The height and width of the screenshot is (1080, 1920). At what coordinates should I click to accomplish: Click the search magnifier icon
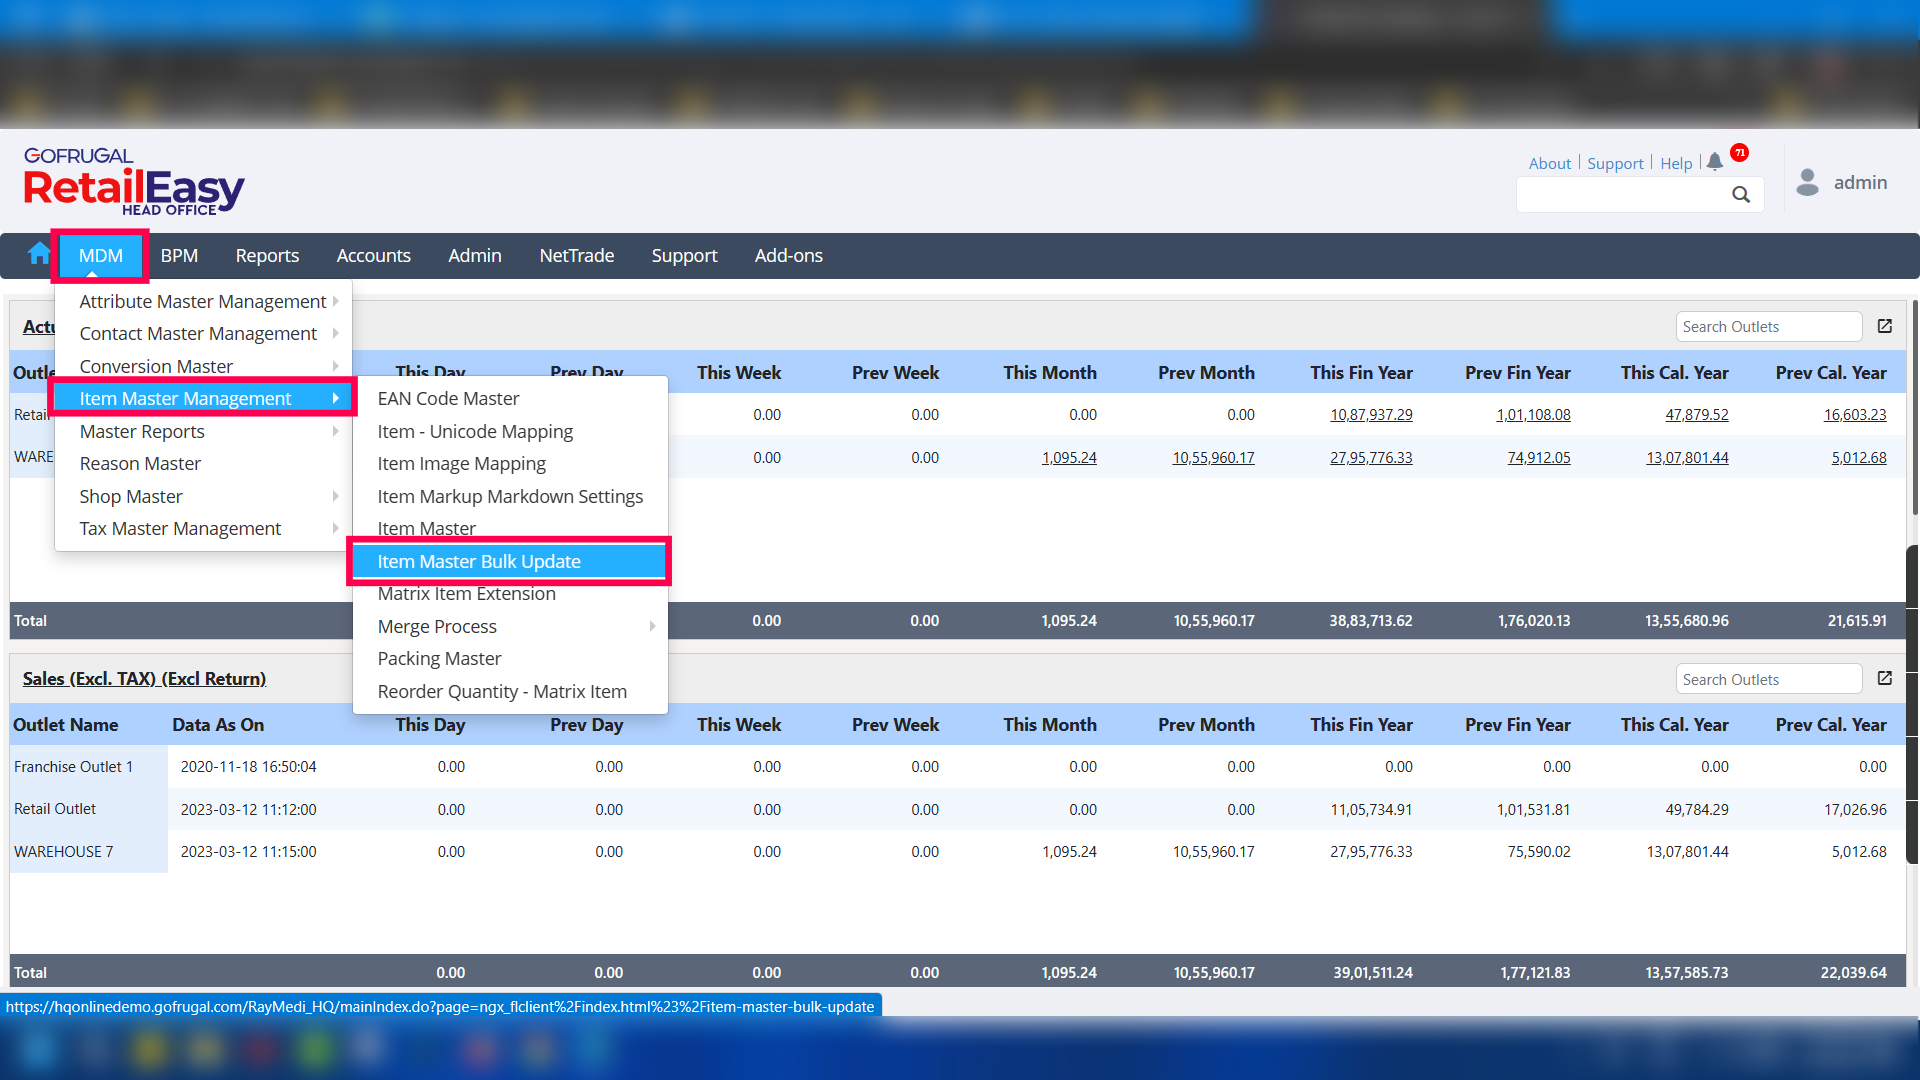pyautogui.click(x=1741, y=195)
